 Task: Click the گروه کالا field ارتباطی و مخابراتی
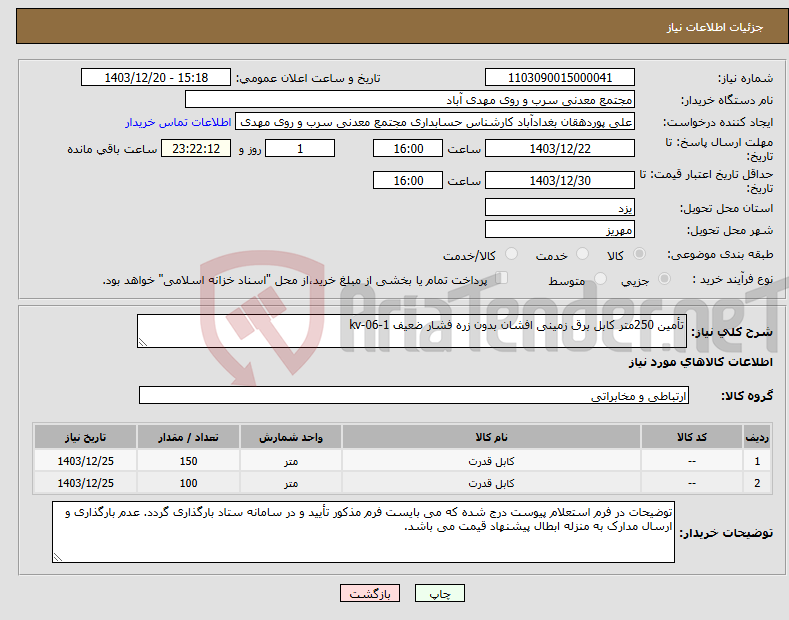point(414,396)
